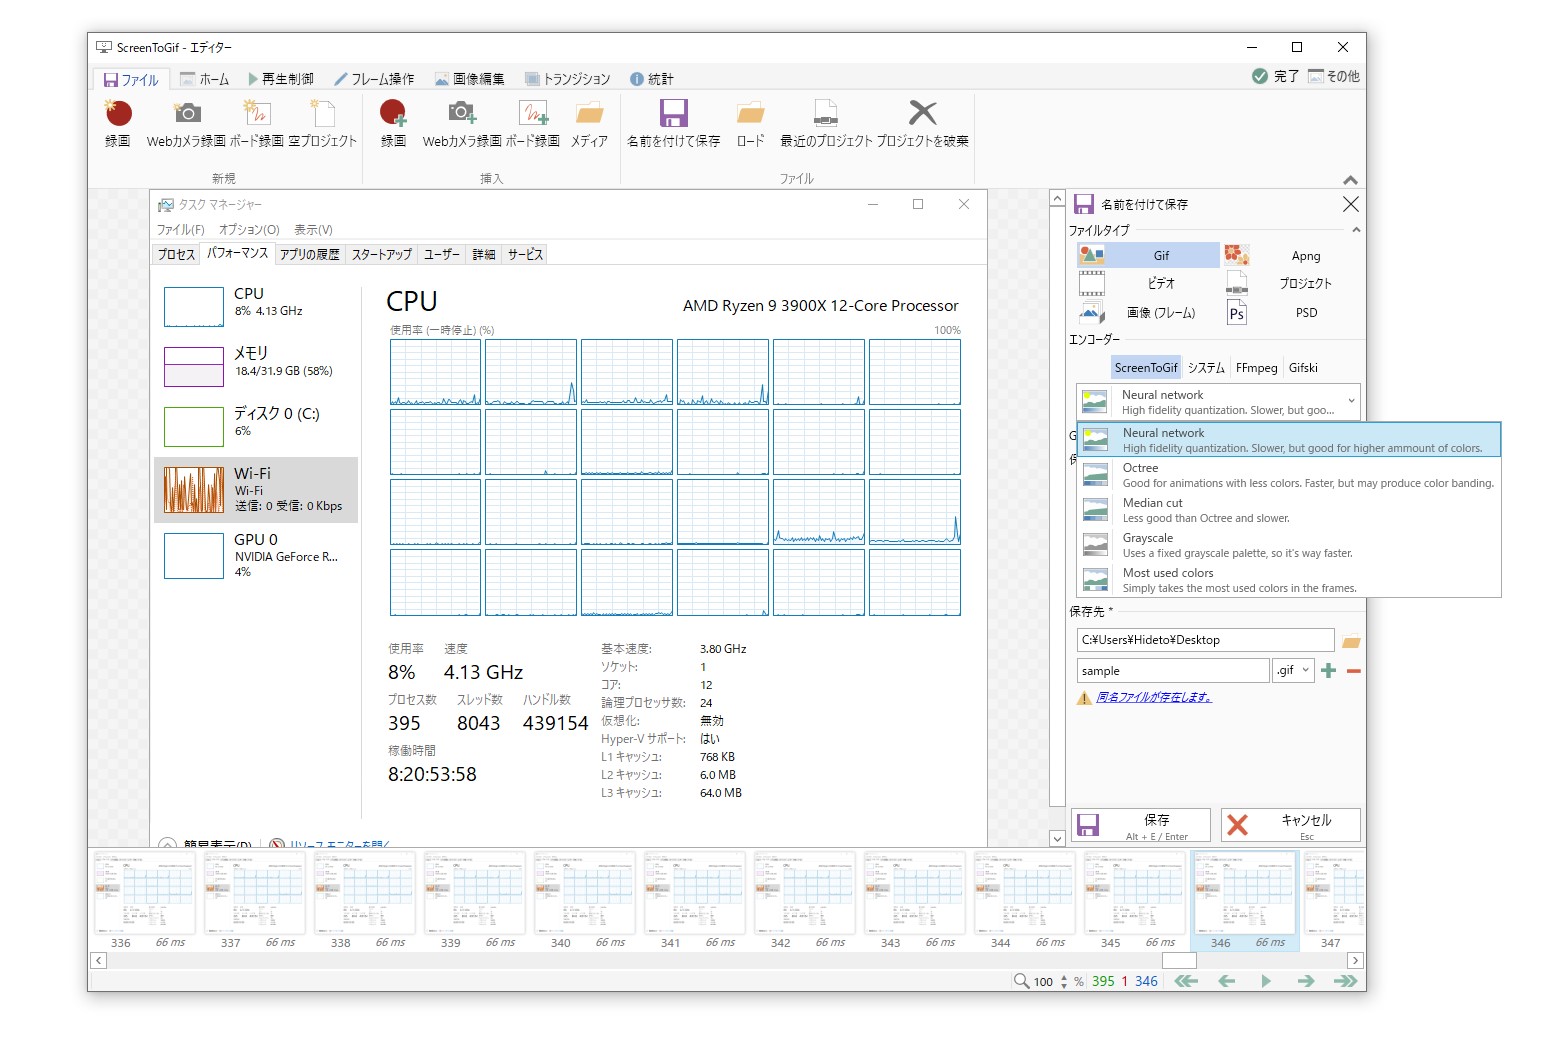Pick highlighted Neural network entry in dropdown list
1564x1058 pixels.
coord(1289,440)
